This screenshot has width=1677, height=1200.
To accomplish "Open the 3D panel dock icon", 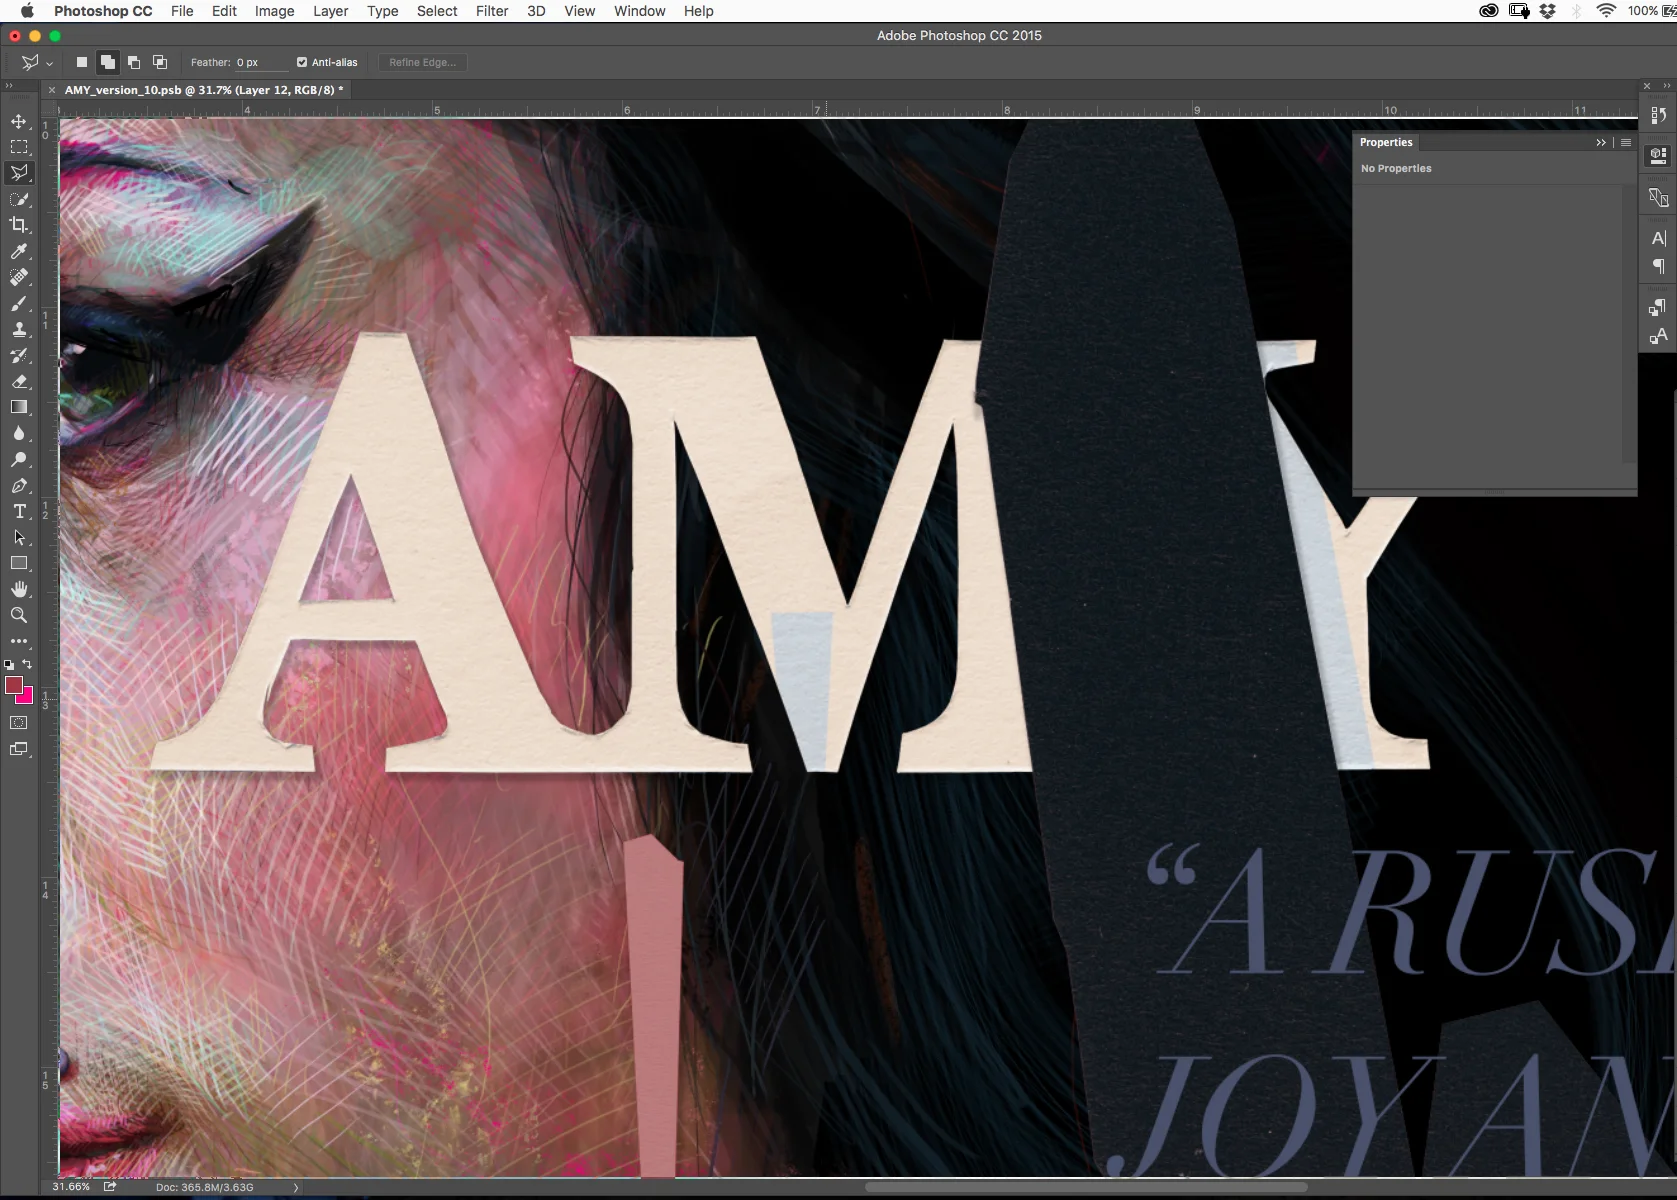I will pyautogui.click(x=1658, y=198).
